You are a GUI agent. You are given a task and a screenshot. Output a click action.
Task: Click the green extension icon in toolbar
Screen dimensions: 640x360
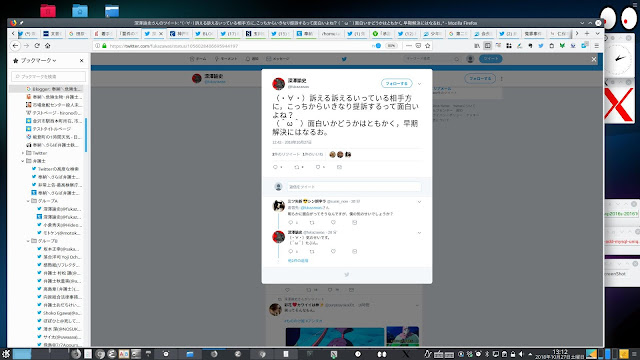click(x=562, y=46)
